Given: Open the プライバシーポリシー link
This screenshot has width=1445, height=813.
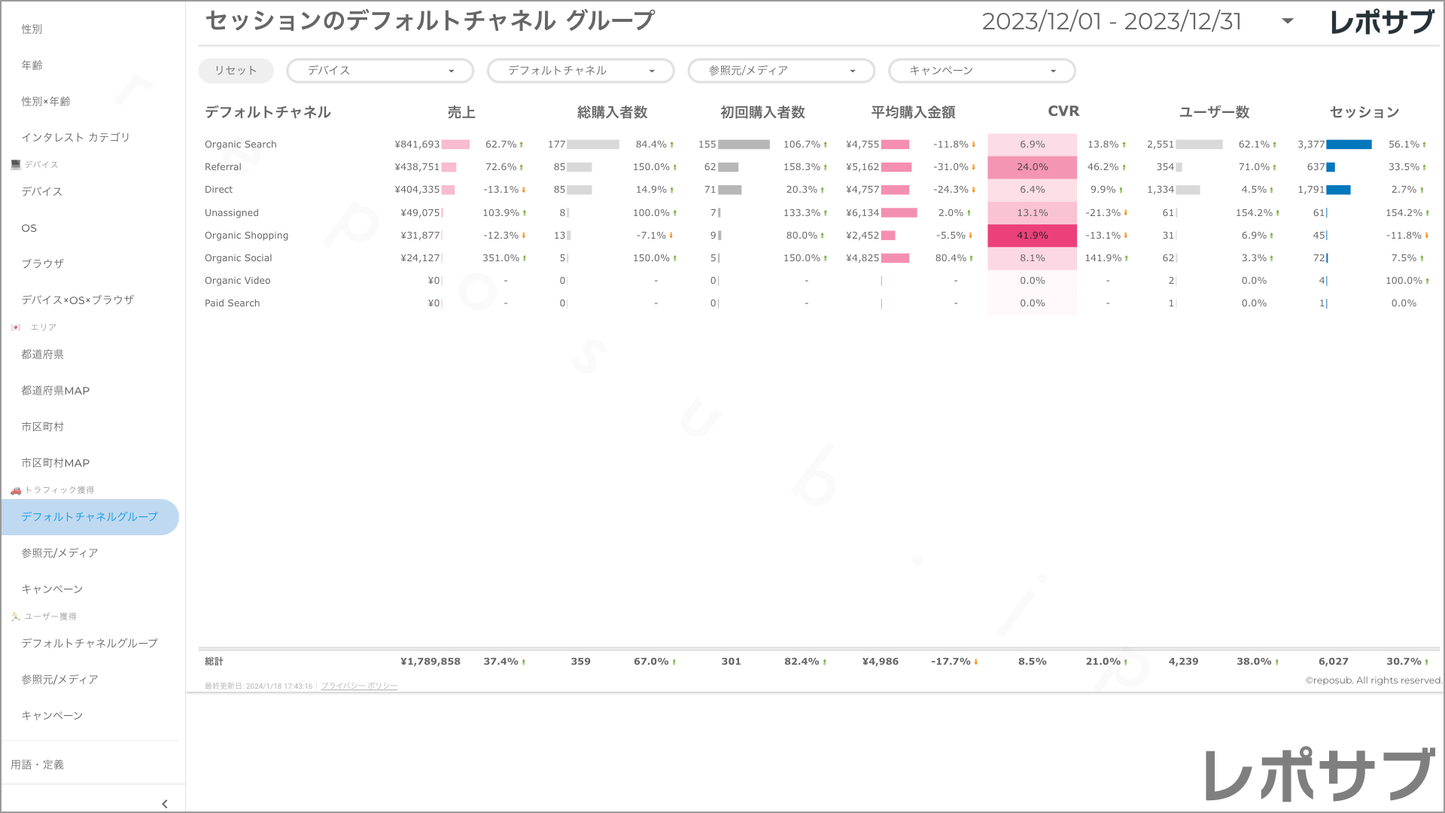Looking at the screenshot, I should tap(359, 686).
